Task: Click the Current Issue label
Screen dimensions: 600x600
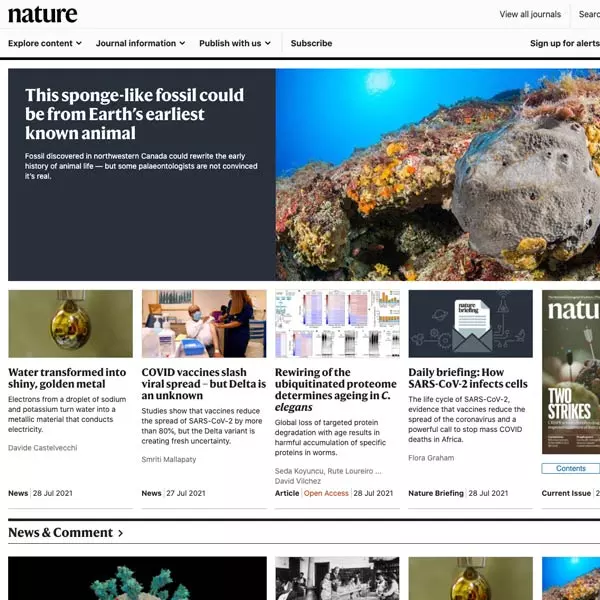Action: pos(566,493)
